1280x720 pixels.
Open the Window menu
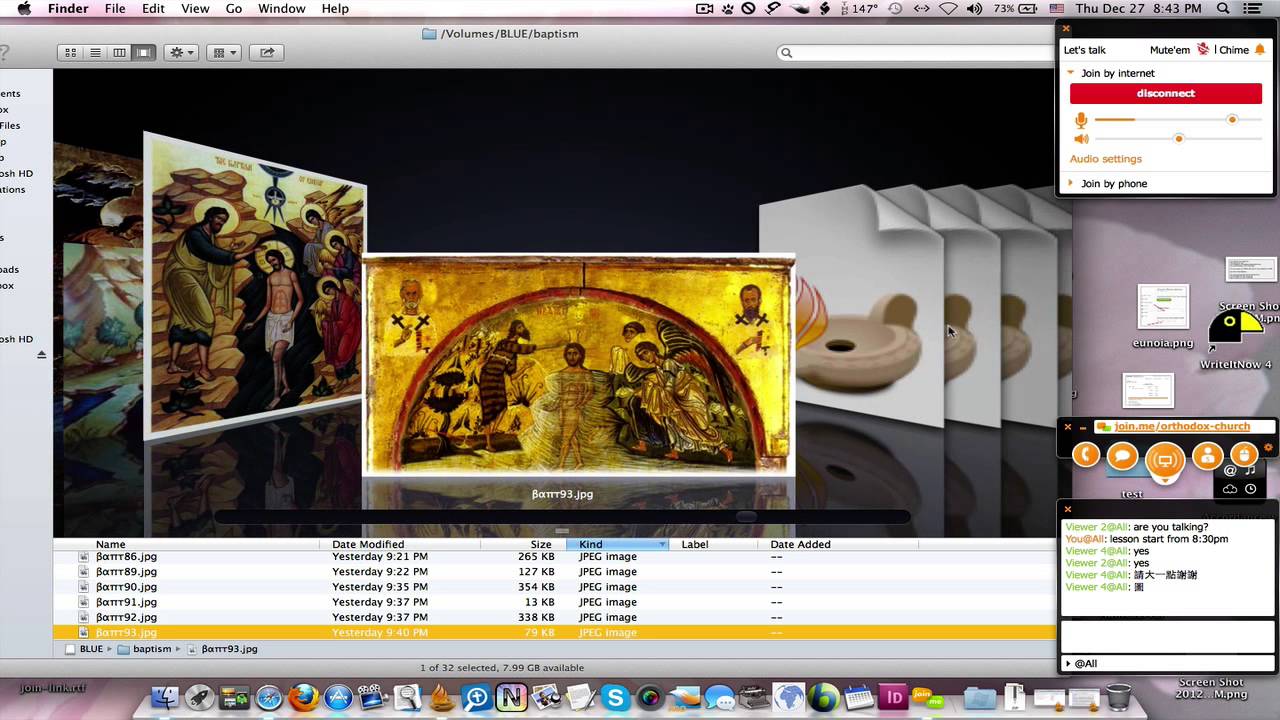282,9
